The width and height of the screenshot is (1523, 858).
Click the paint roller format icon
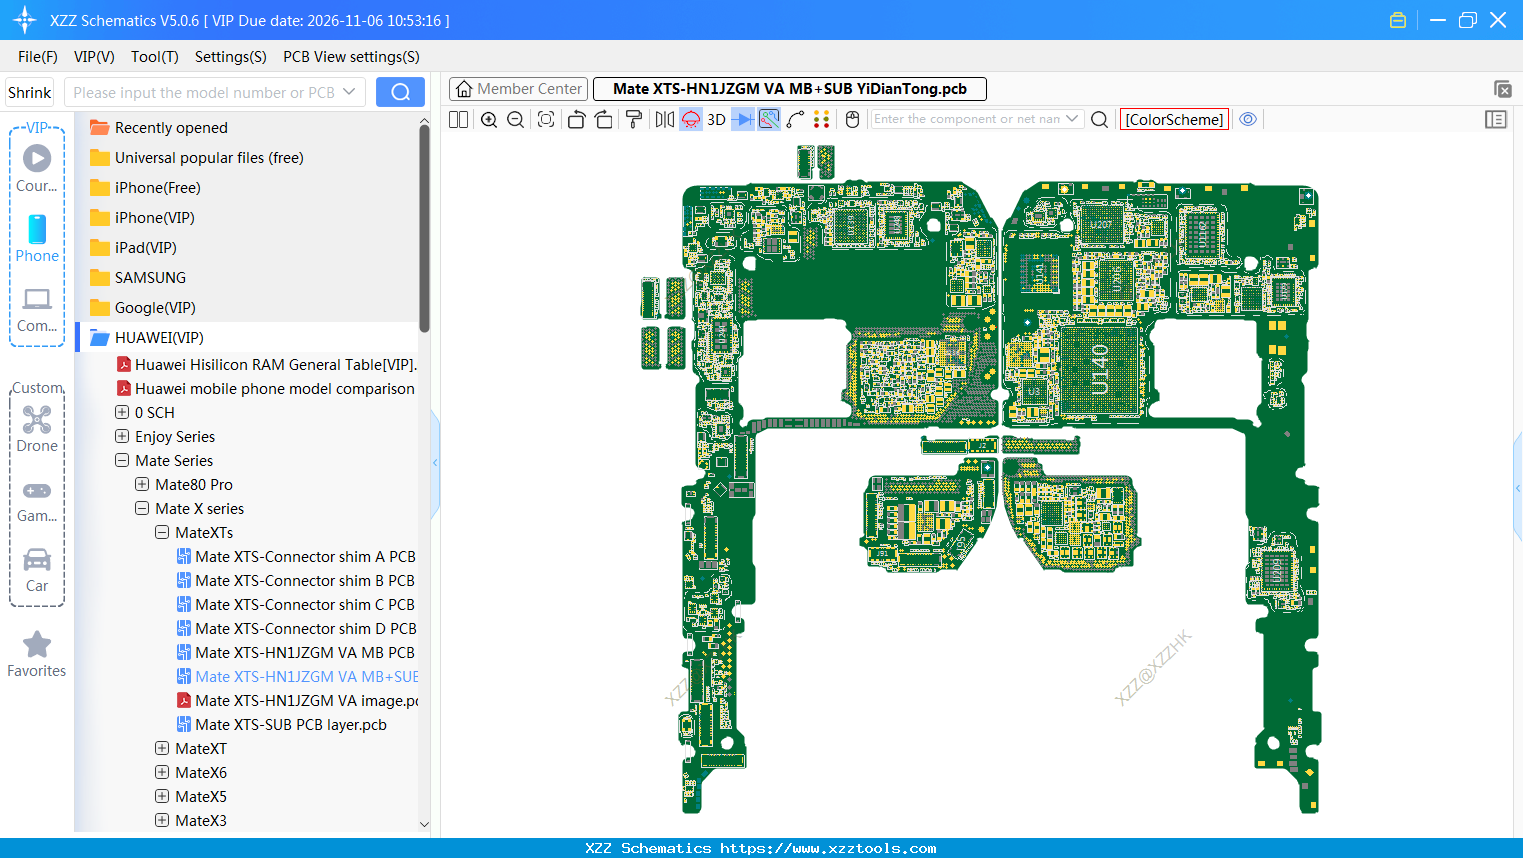tap(634, 120)
